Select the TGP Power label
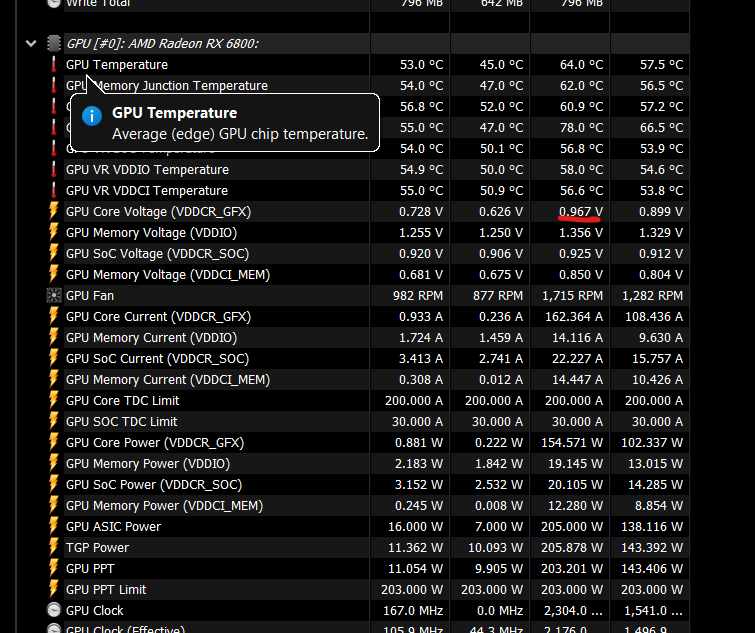 point(98,548)
